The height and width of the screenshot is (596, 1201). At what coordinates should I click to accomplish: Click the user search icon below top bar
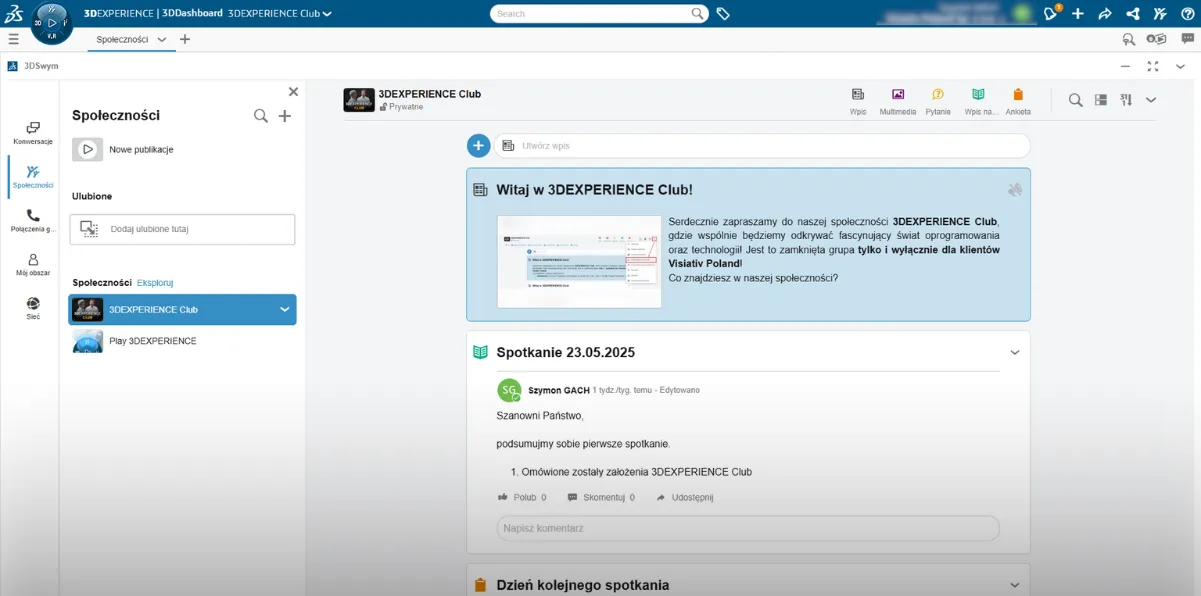[x=1129, y=39]
